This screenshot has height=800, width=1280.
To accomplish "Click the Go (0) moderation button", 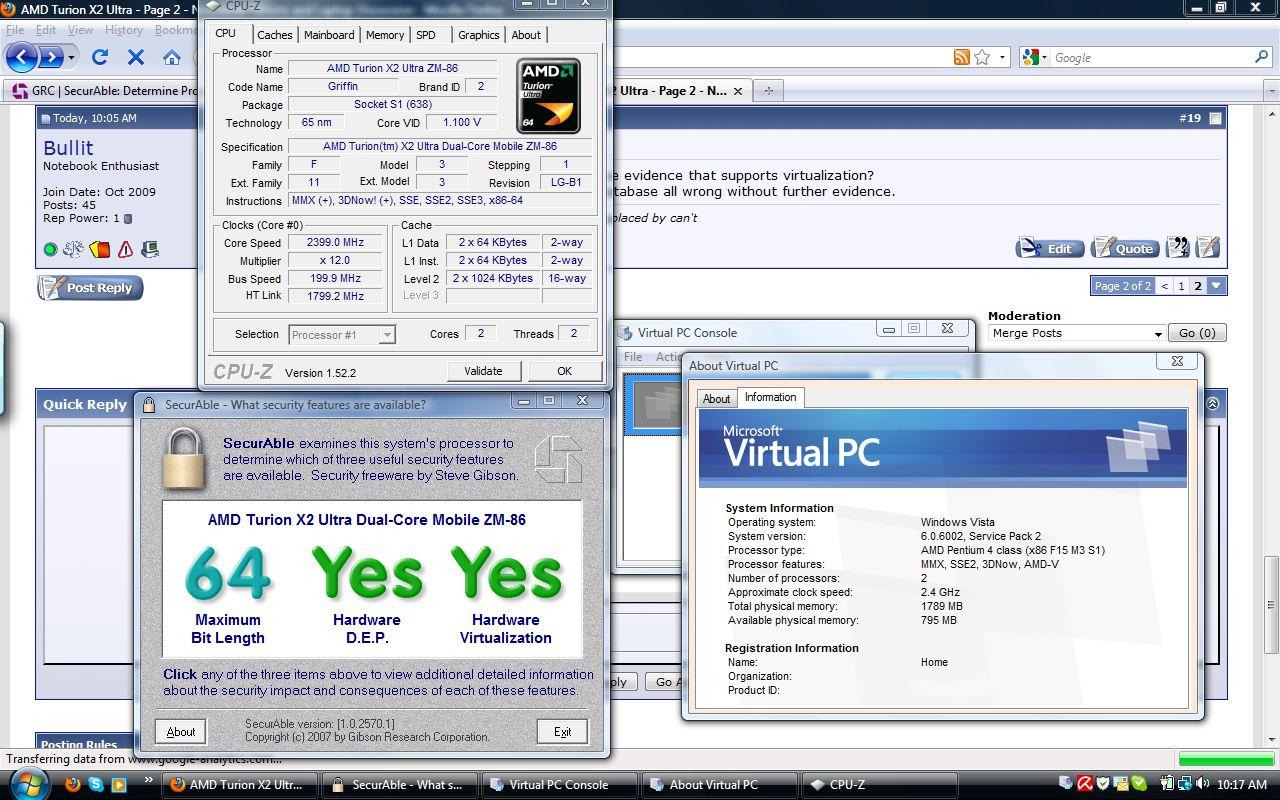I will pyautogui.click(x=1197, y=333).
